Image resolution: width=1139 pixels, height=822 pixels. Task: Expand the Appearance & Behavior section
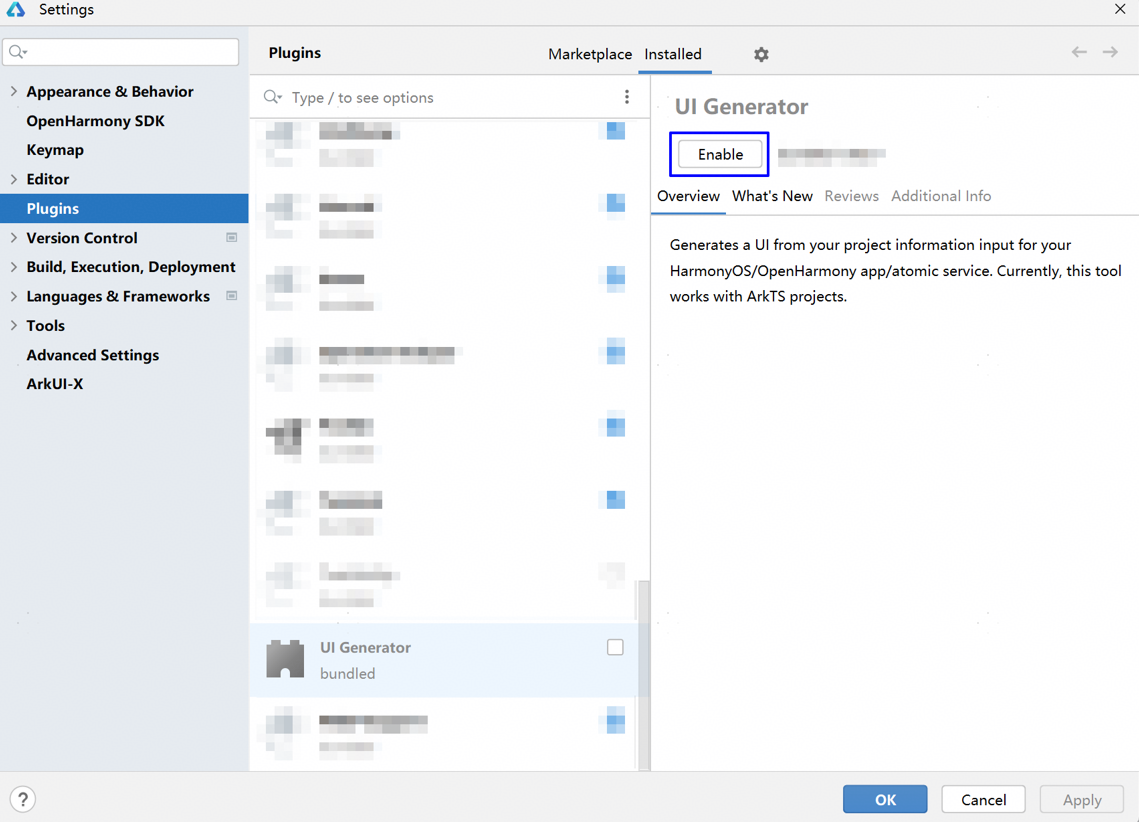[x=14, y=91]
